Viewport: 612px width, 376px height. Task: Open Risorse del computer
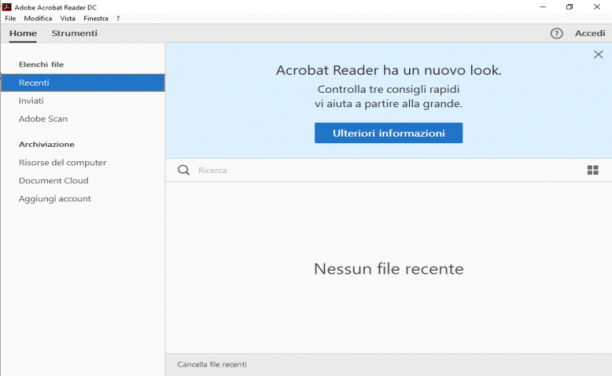click(x=62, y=162)
